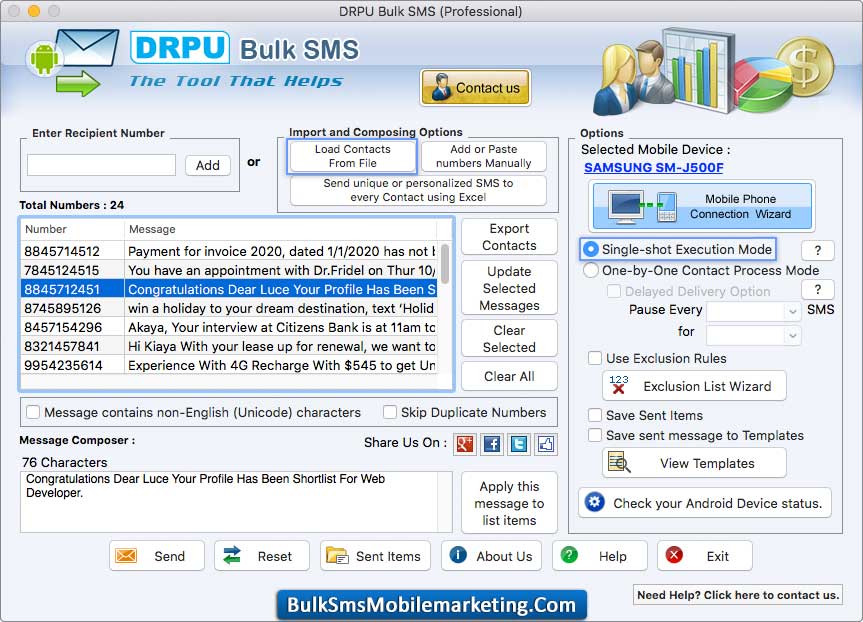This screenshot has height=622, width=863.
Task: Select the row for number 8457154296
Action: coord(229,328)
